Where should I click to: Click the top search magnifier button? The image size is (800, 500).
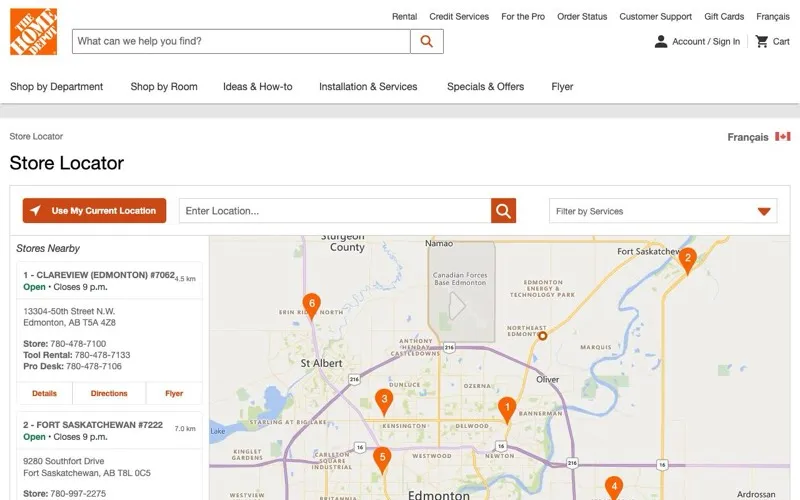[x=427, y=41]
